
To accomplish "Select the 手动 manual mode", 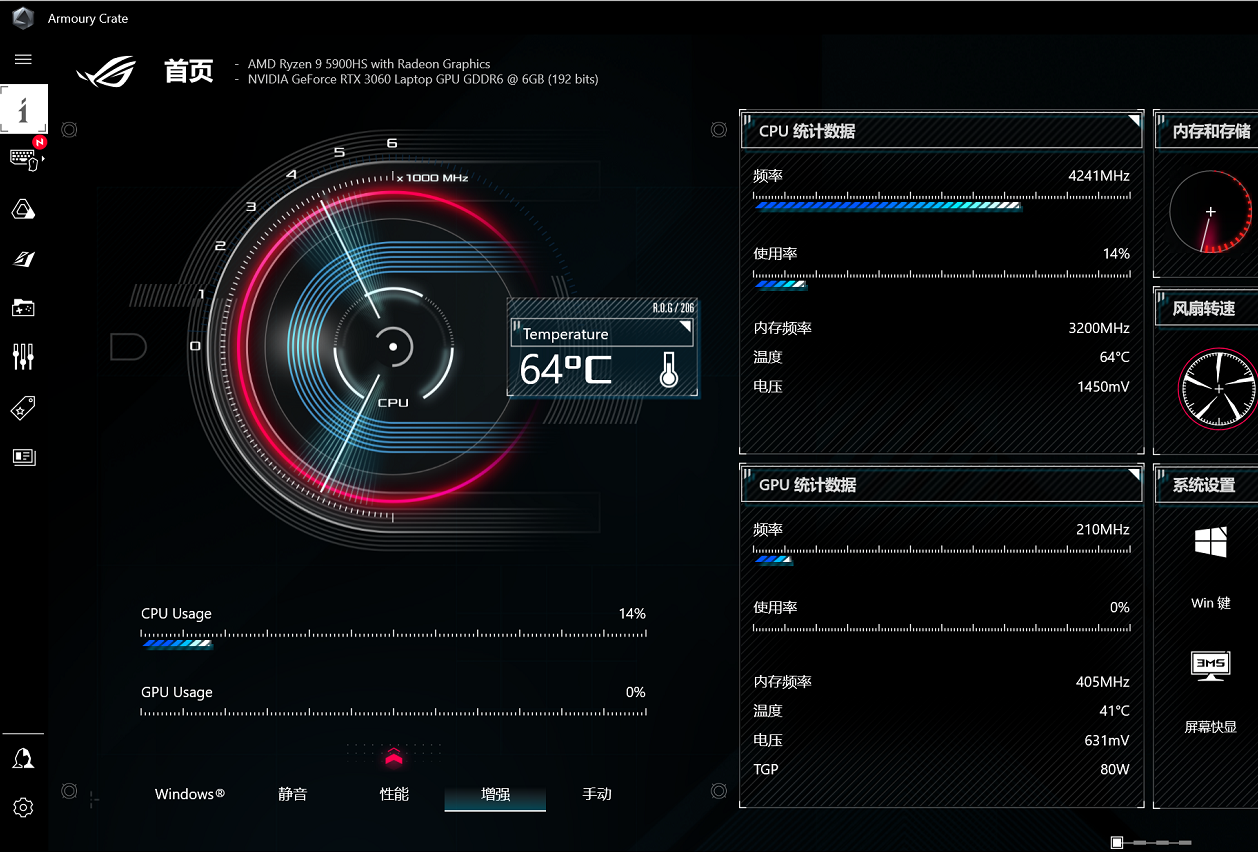I will click(x=597, y=794).
